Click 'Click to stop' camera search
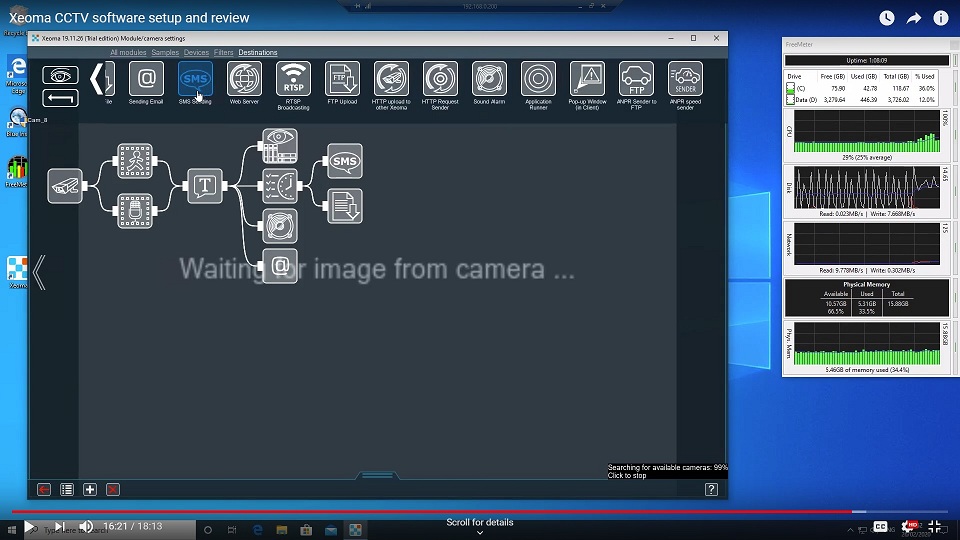The height and width of the screenshot is (540, 960). (627, 476)
